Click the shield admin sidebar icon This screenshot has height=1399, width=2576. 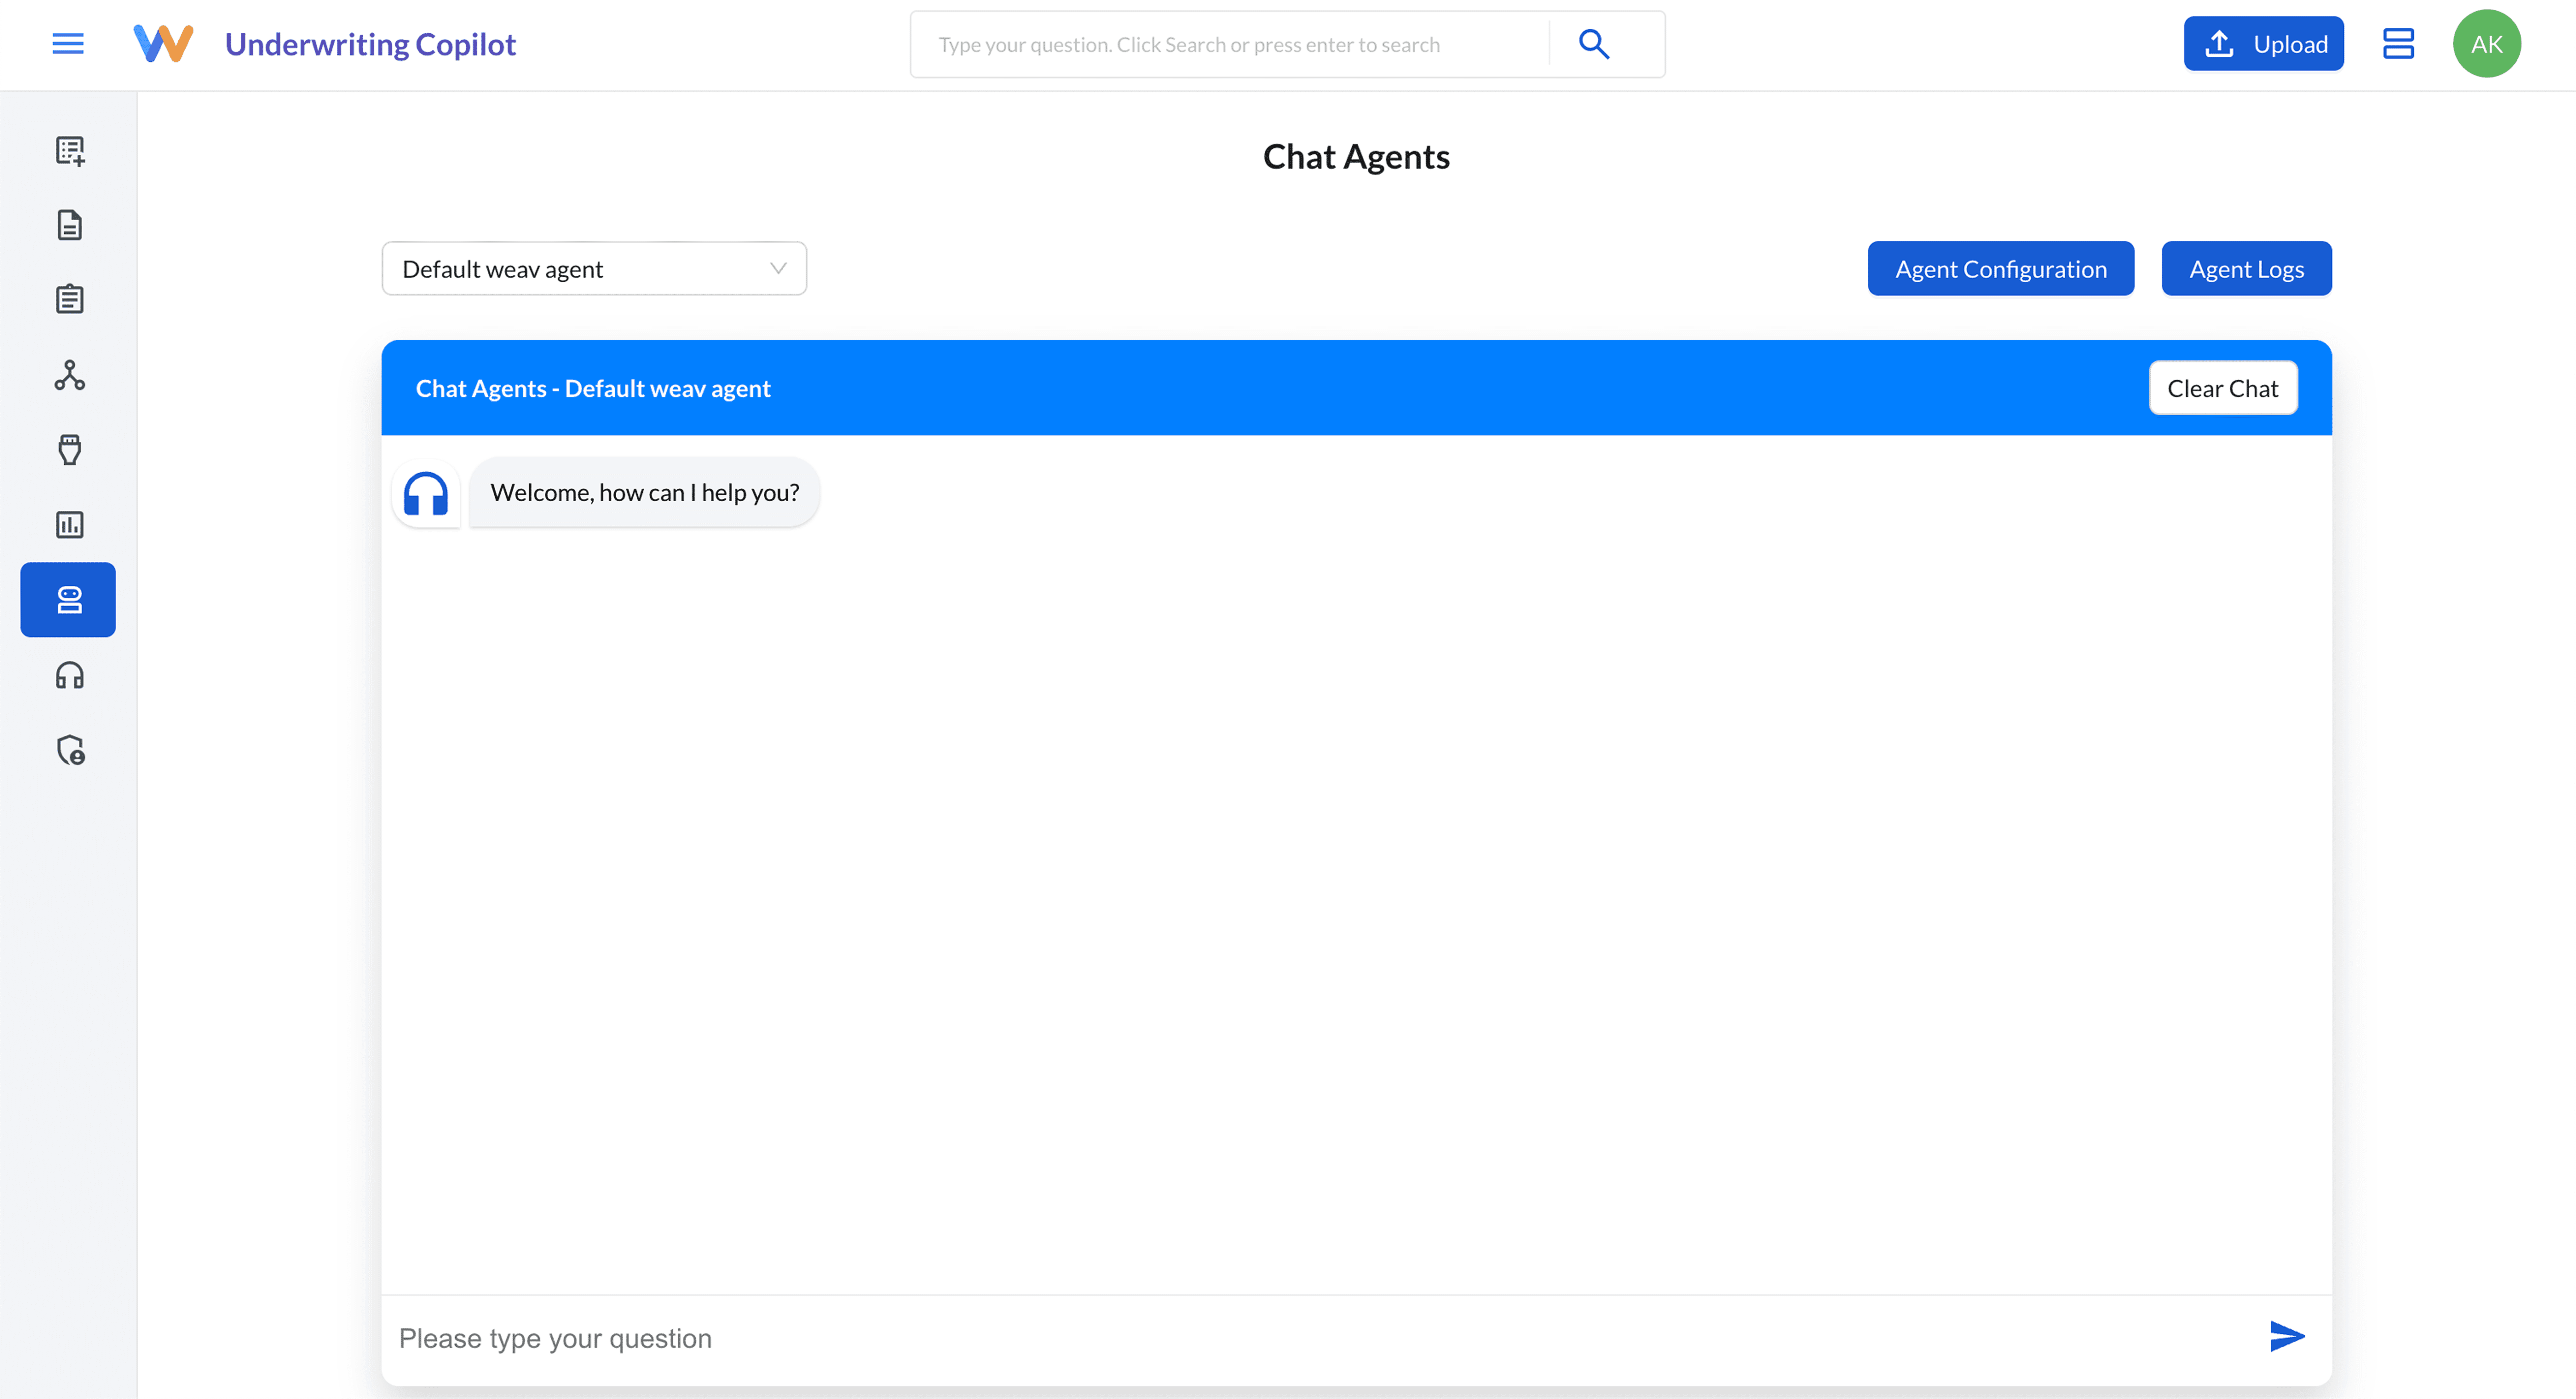[x=69, y=750]
